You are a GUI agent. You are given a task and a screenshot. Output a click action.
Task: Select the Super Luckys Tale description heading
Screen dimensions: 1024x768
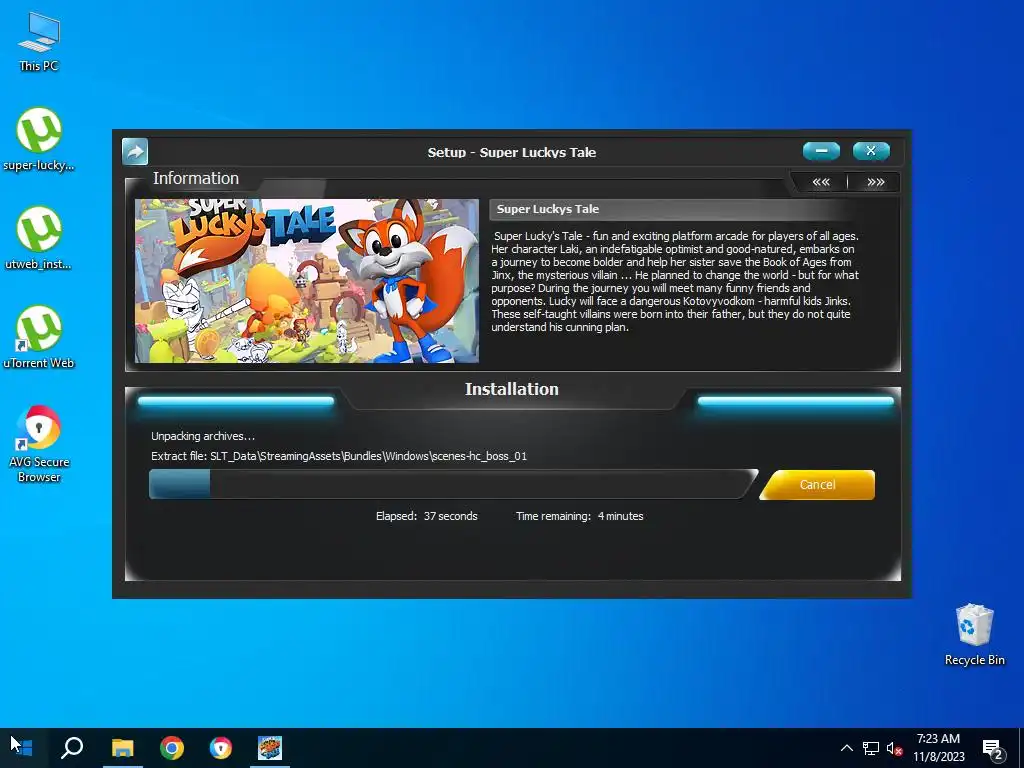(548, 209)
